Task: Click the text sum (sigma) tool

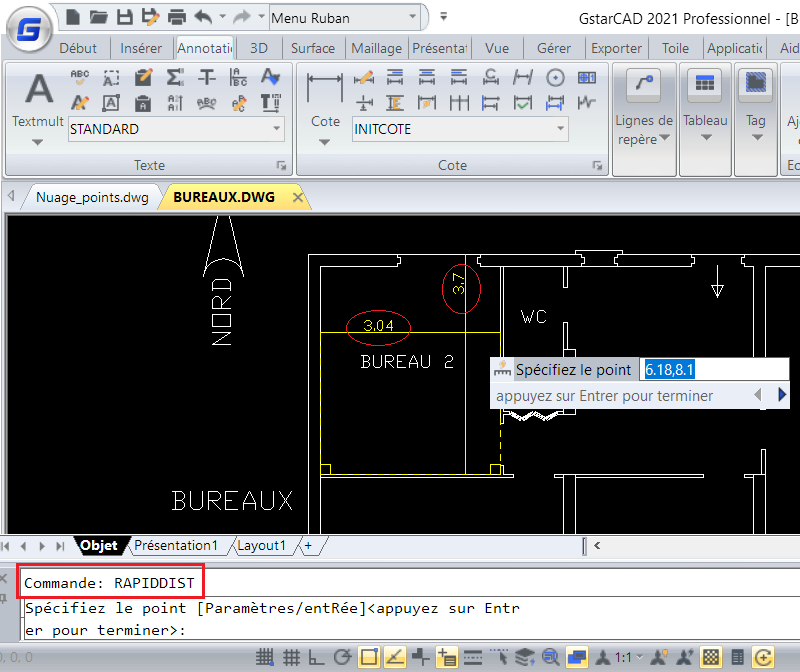Action: [174, 77]
